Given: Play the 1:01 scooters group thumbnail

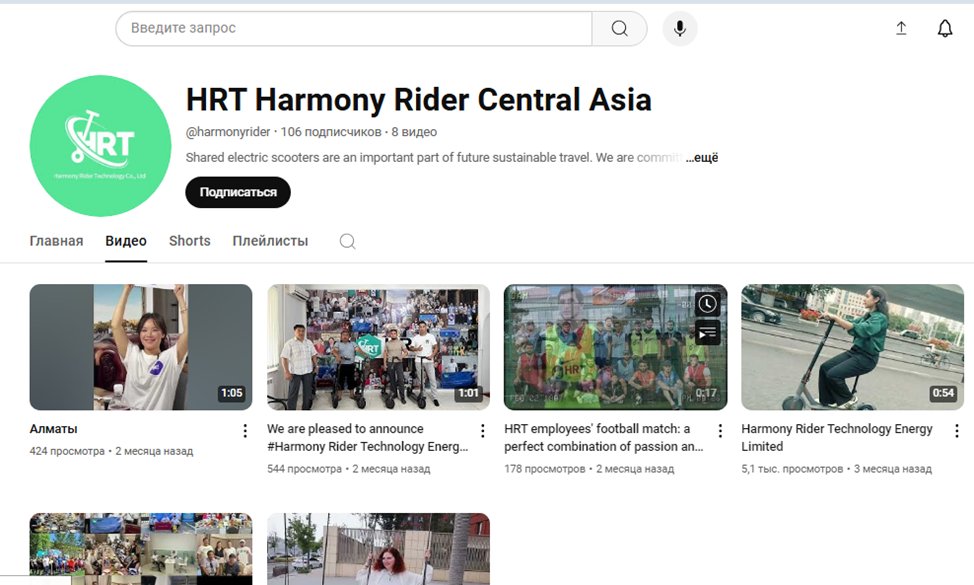Looking at the screenshot, I should (x=378, y=347).
